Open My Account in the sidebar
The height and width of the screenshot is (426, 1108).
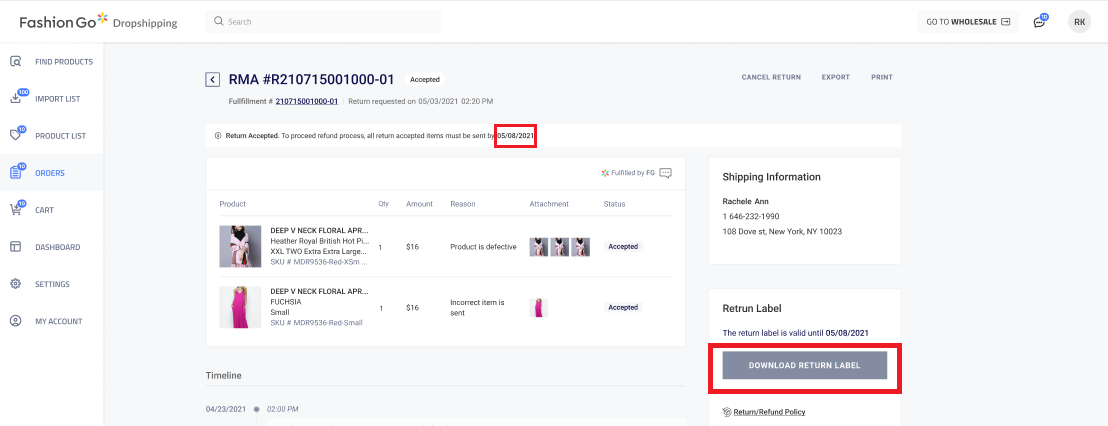(x=58, y=321)
